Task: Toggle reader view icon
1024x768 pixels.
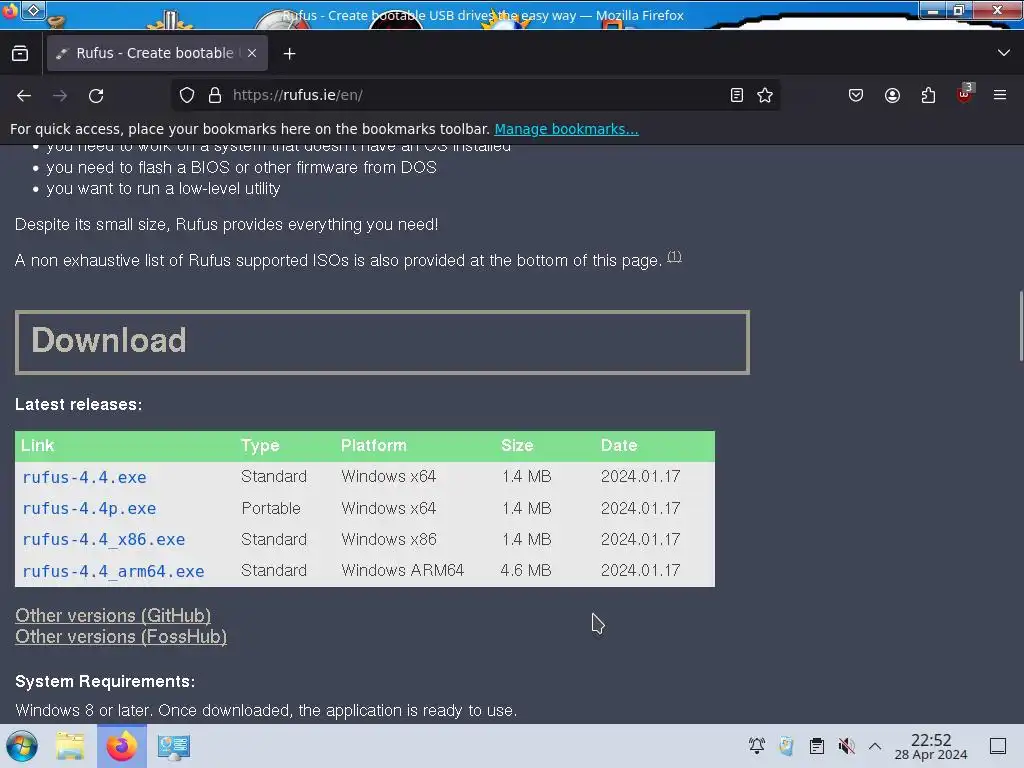Action: tap(737, 95)
